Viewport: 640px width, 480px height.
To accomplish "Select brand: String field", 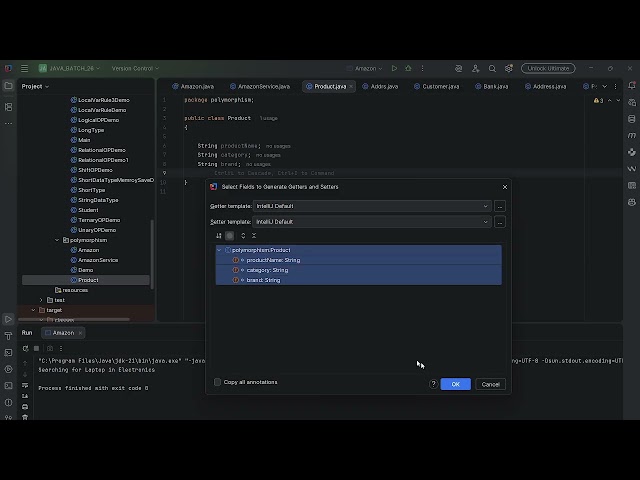I will point(358,280).
